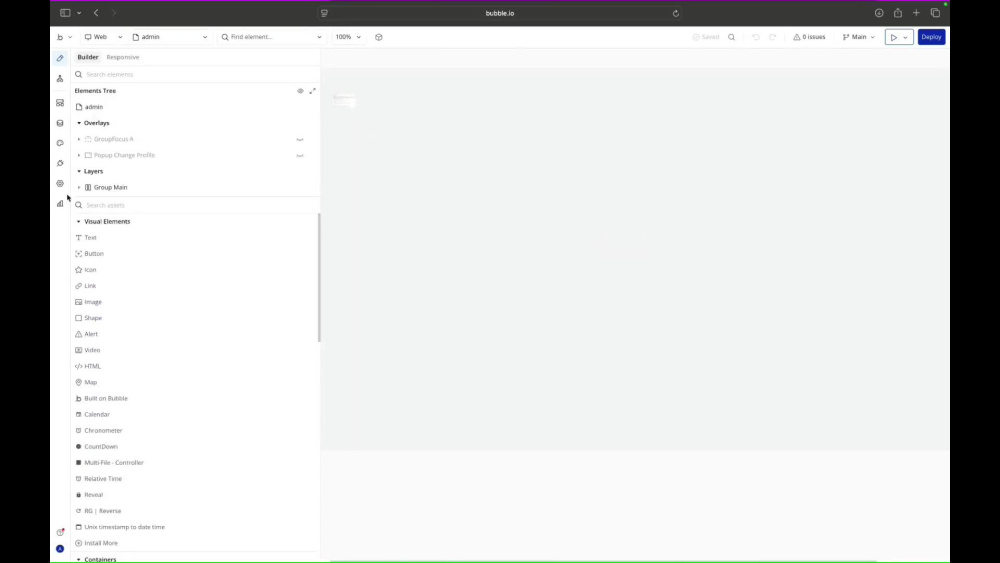Open the Styles tab palette icon
Image resolution: width=1000 pixels, height=563 pixels.
click(x=60, y=143)
